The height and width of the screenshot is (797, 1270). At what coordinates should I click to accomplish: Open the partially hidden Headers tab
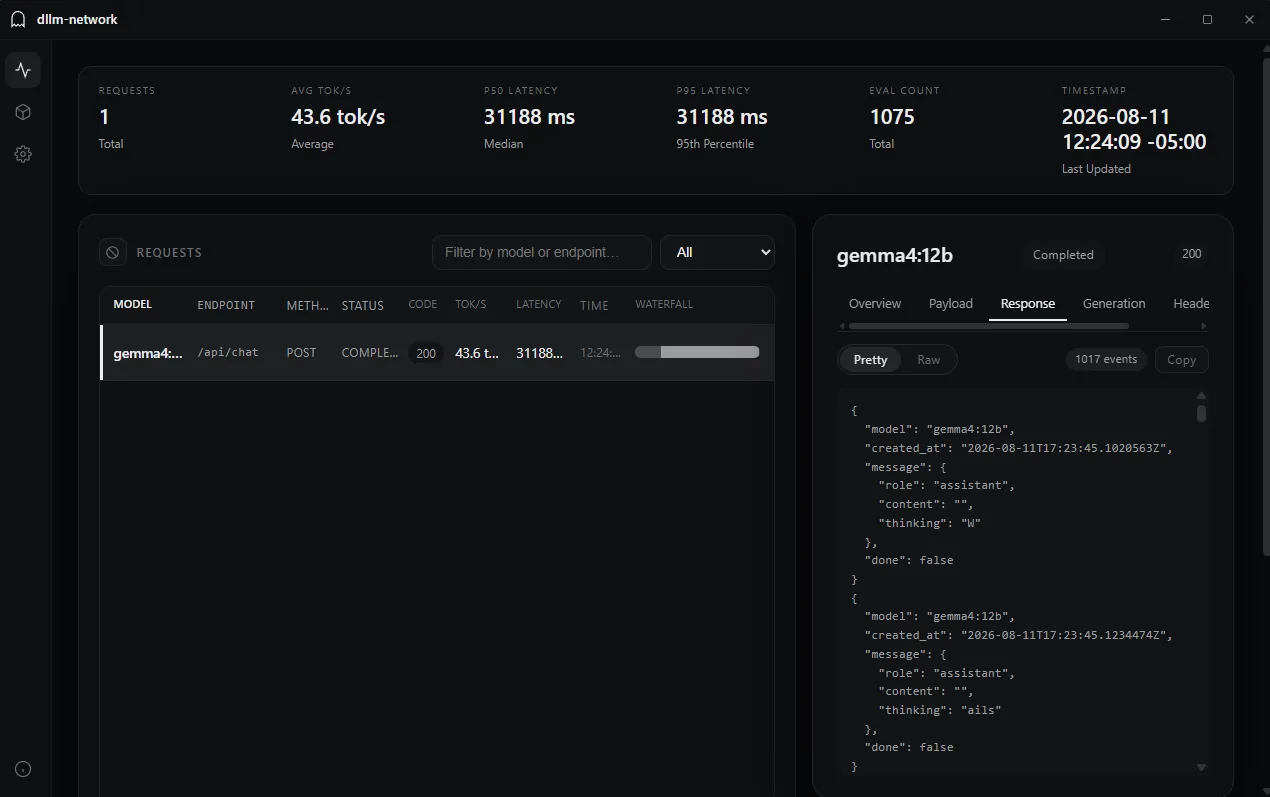click(1191, 304)
